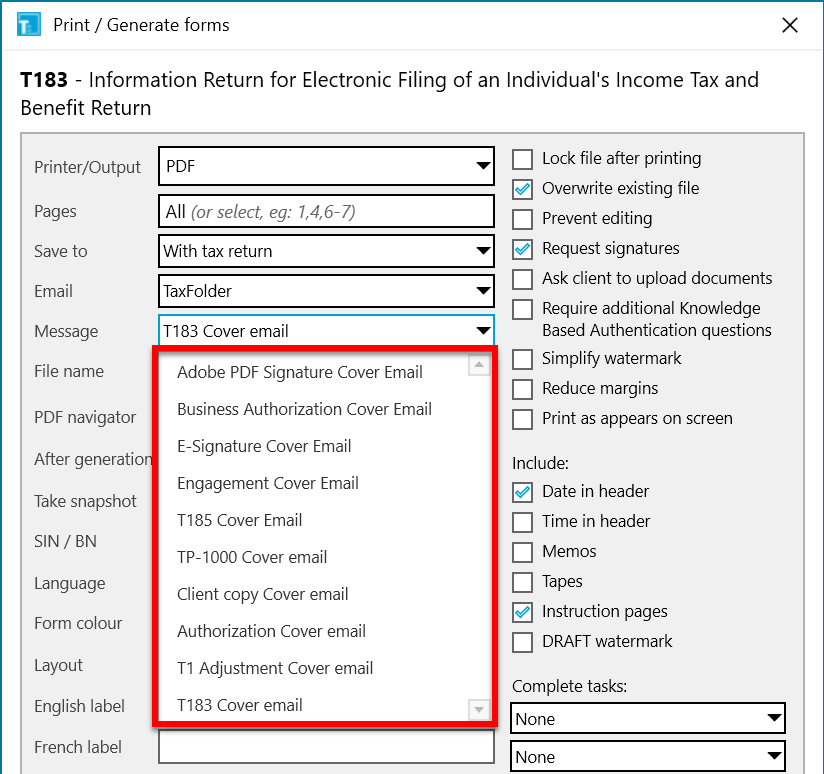Click the French label text field
Screen dimensions: 824x774
coord(326,747)
